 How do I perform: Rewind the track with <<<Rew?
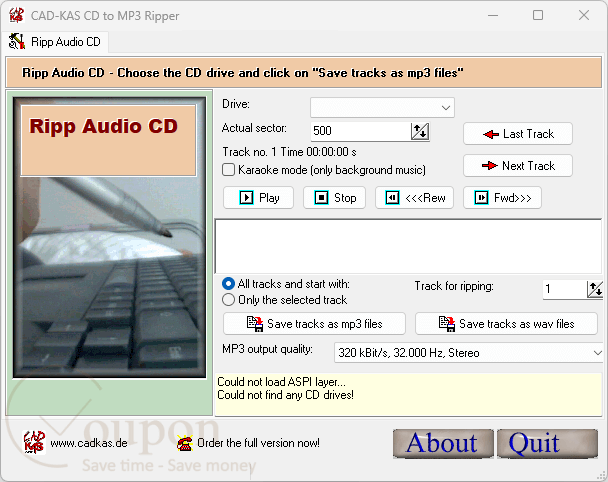(x=414, y=198)
